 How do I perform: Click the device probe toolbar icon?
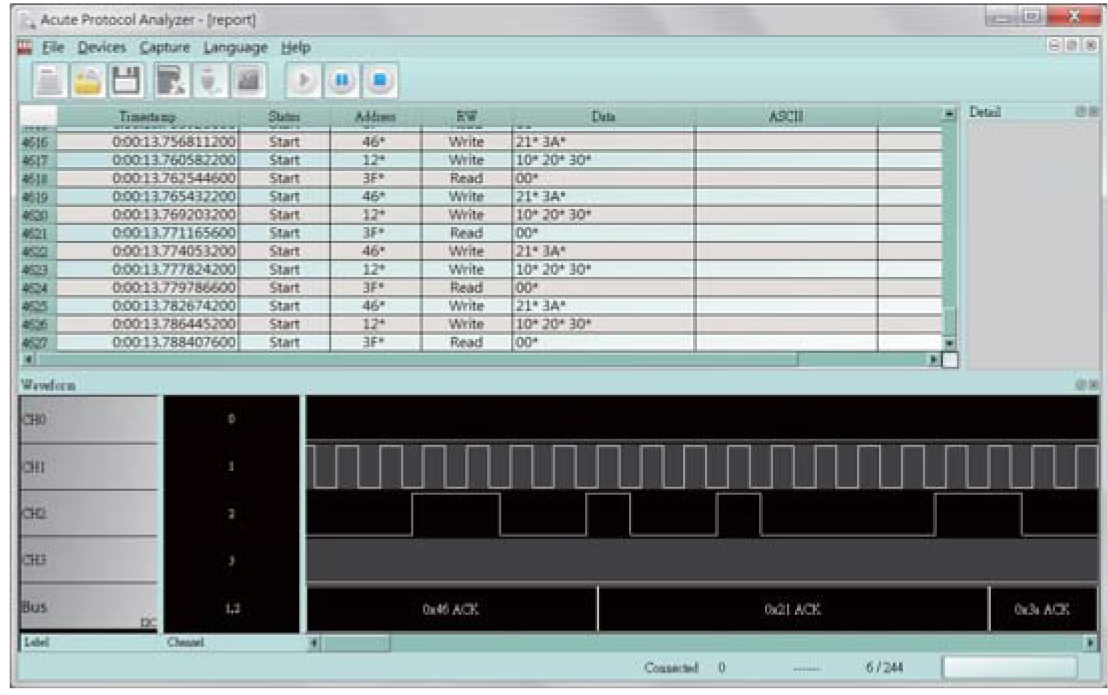(209, 81)
